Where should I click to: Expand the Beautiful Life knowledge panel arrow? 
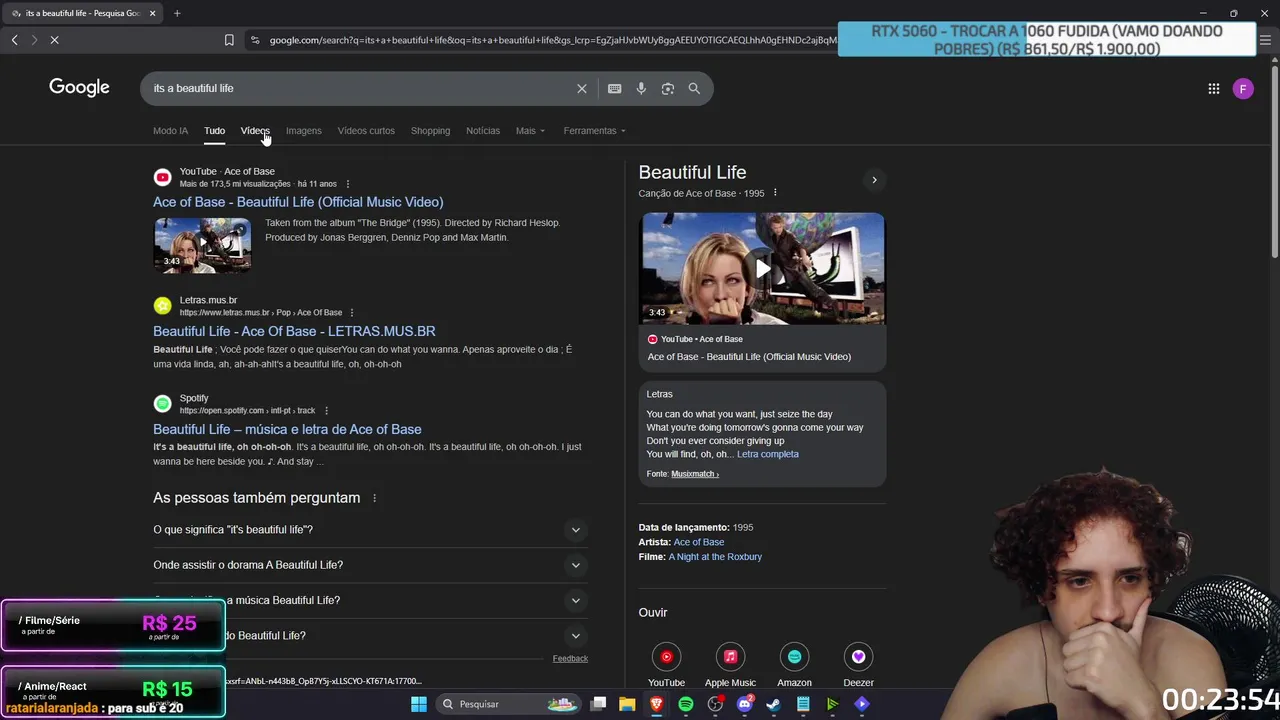tap(874, 180)
